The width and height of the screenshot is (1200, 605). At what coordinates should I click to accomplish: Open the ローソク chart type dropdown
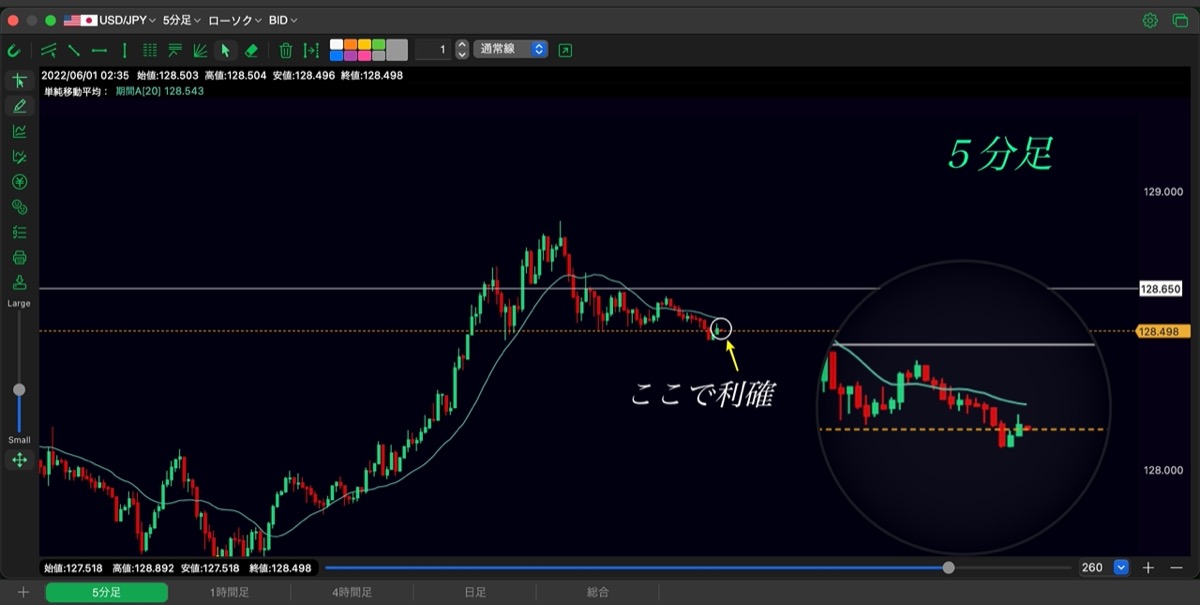pos(236,20)
